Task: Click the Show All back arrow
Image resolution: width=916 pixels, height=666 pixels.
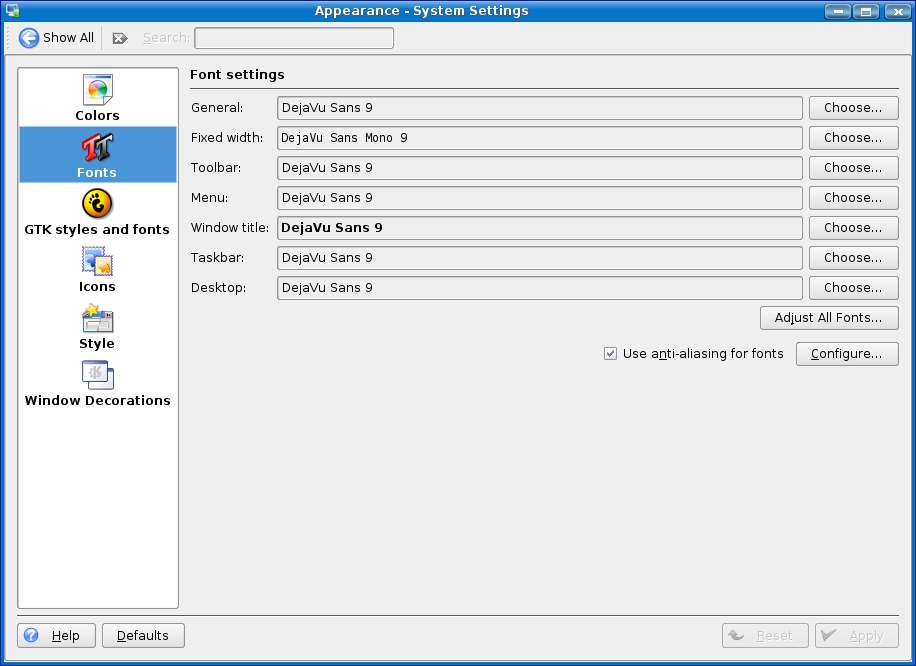Action: pyautogui.click(x=30, y=38)
